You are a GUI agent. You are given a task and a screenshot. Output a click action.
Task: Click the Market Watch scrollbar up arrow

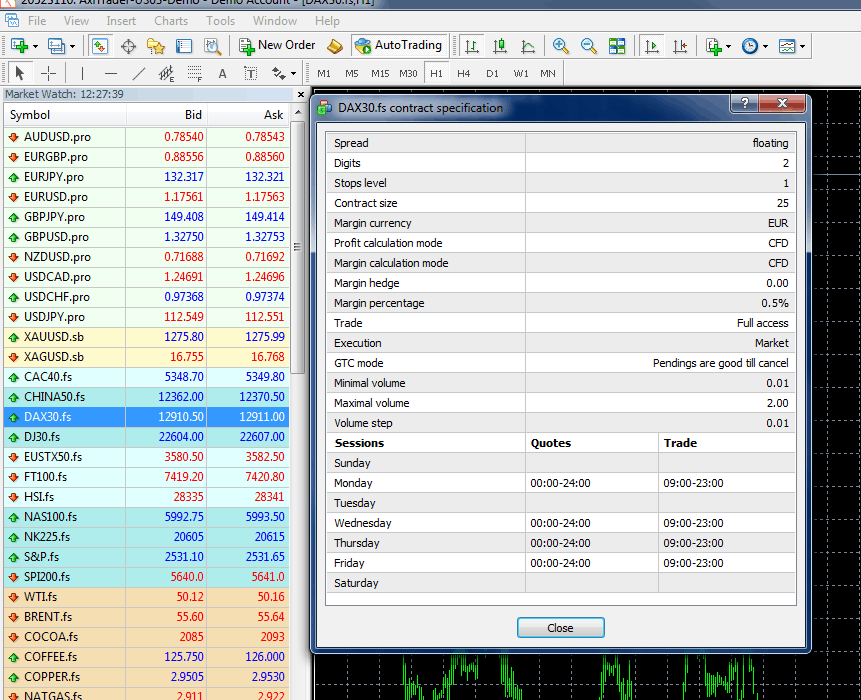click(x=298, y=113)
